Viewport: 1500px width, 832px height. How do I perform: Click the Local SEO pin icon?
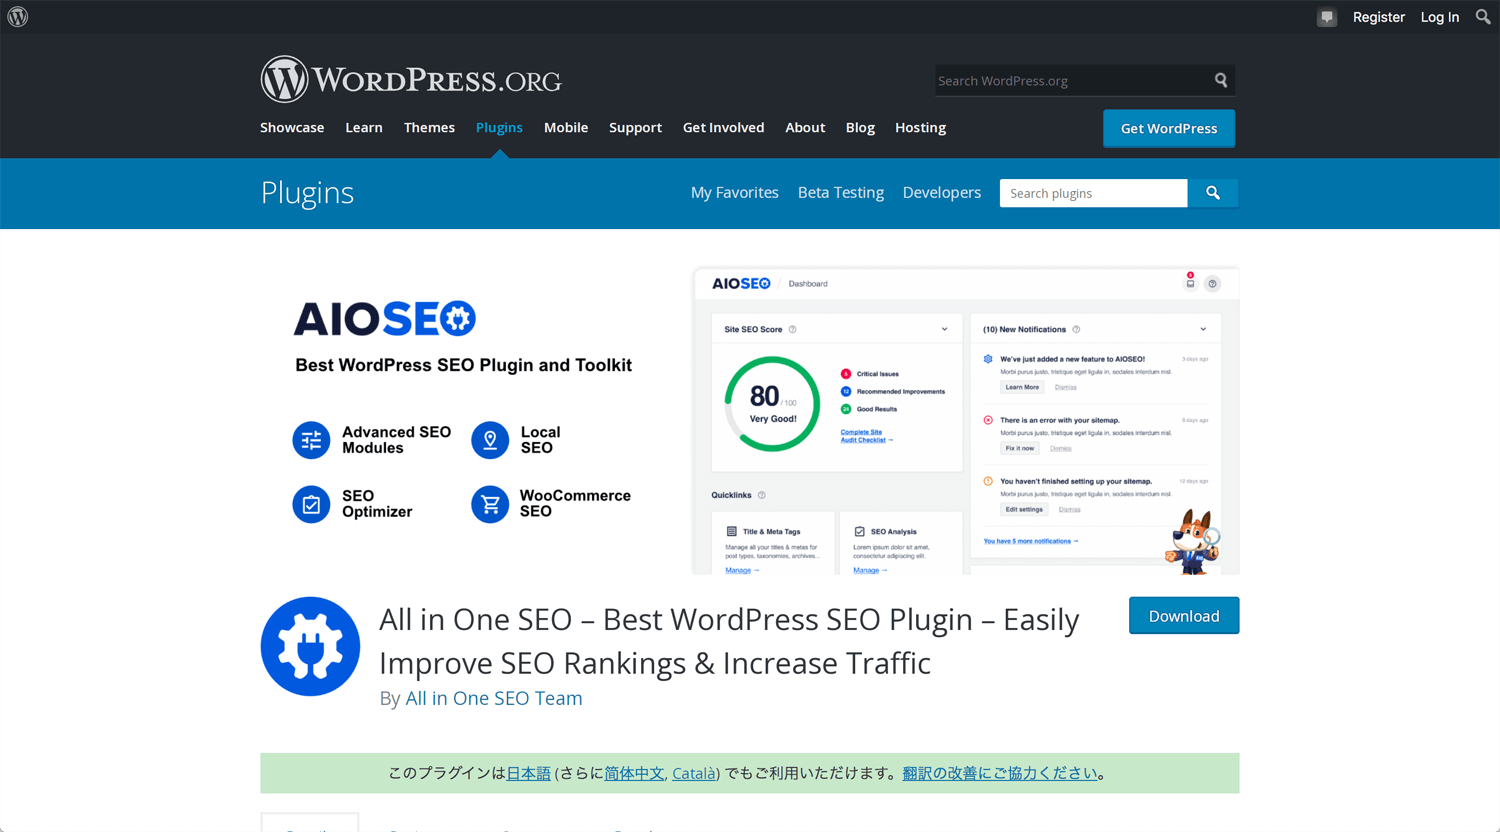(490, 440)
